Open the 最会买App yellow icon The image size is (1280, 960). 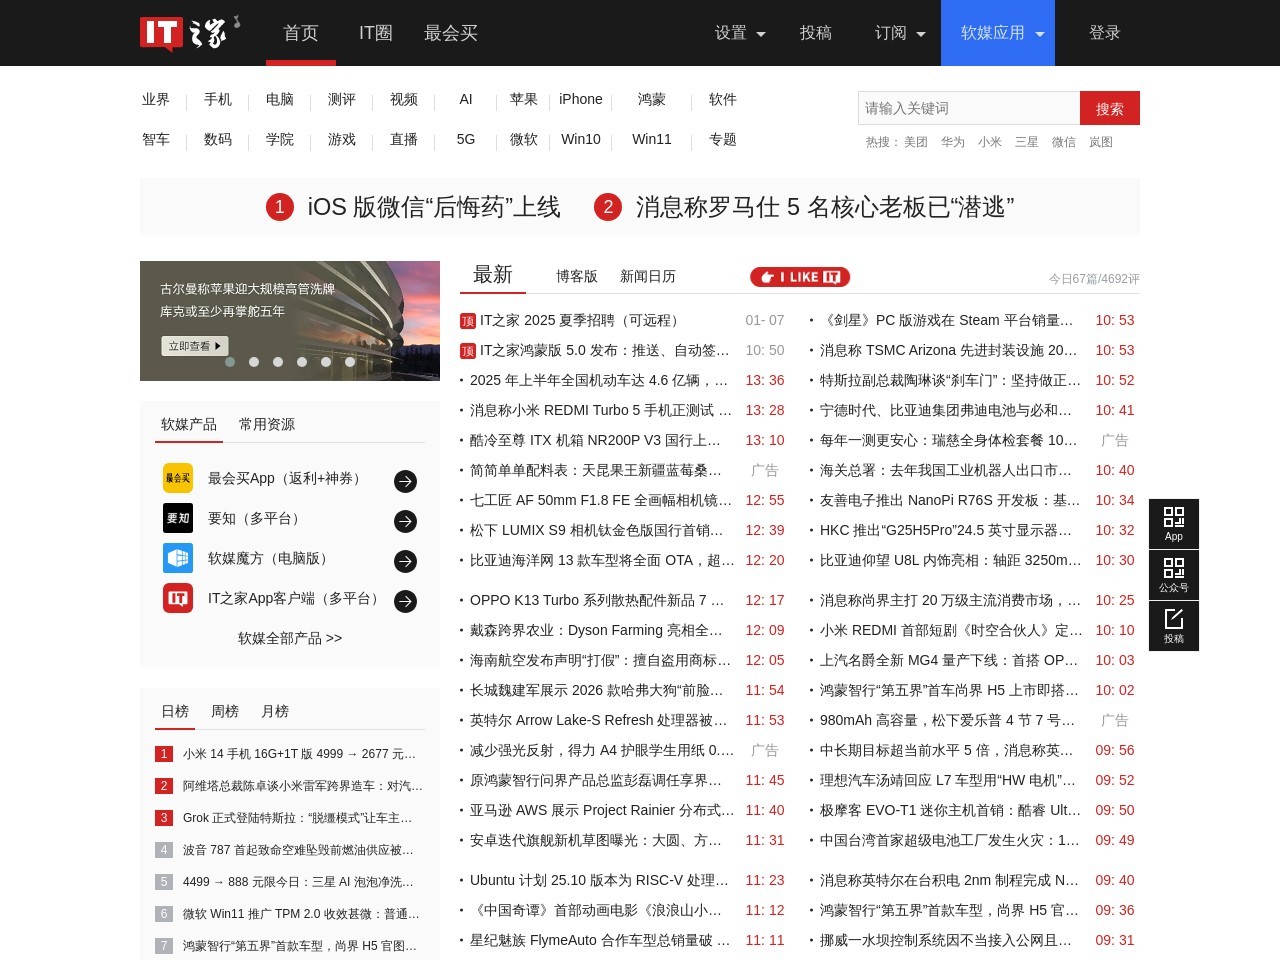point(178,478)
